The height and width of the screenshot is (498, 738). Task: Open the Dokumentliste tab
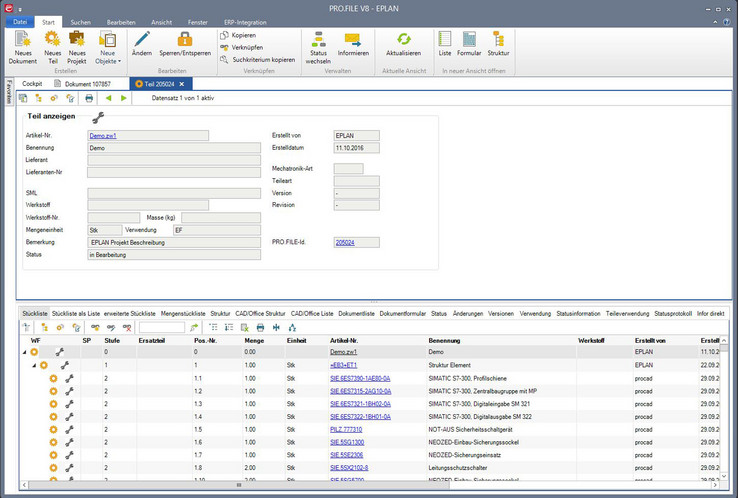tap(356, 313)
